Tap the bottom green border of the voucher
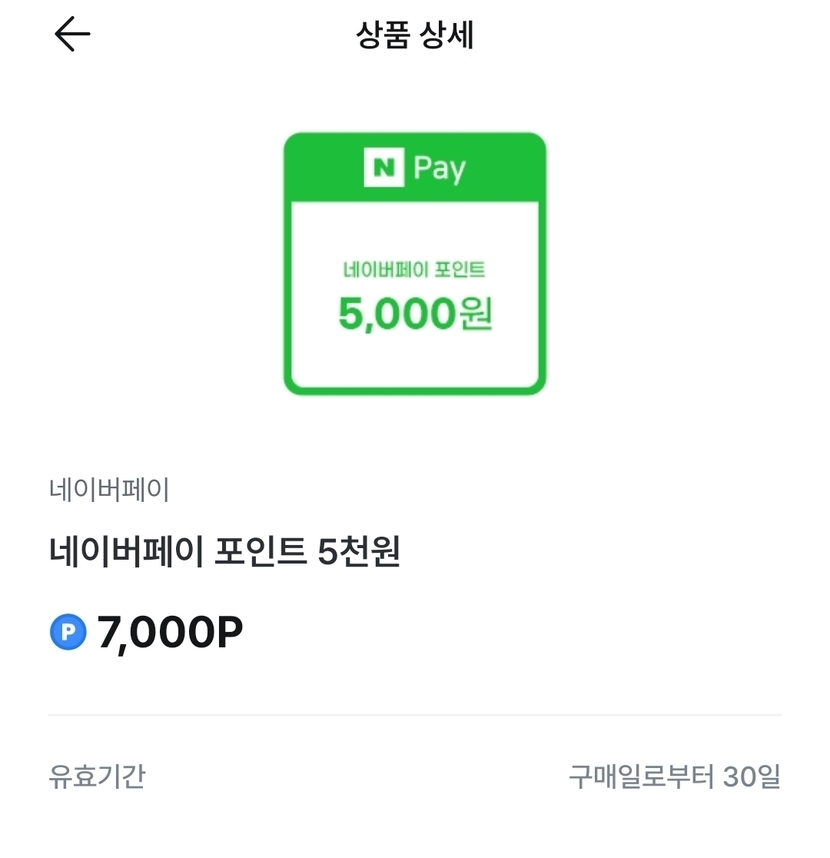The image size is (830, 858). (415, 388)
